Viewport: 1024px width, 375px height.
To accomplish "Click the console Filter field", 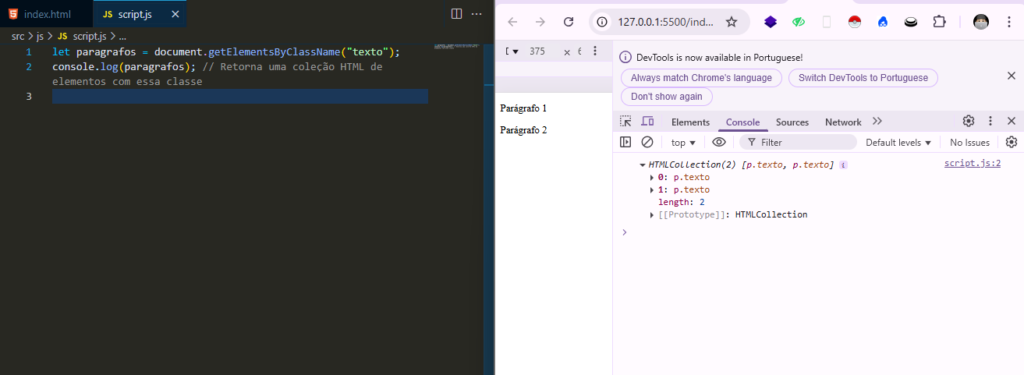I will click(x=798, y=142).
